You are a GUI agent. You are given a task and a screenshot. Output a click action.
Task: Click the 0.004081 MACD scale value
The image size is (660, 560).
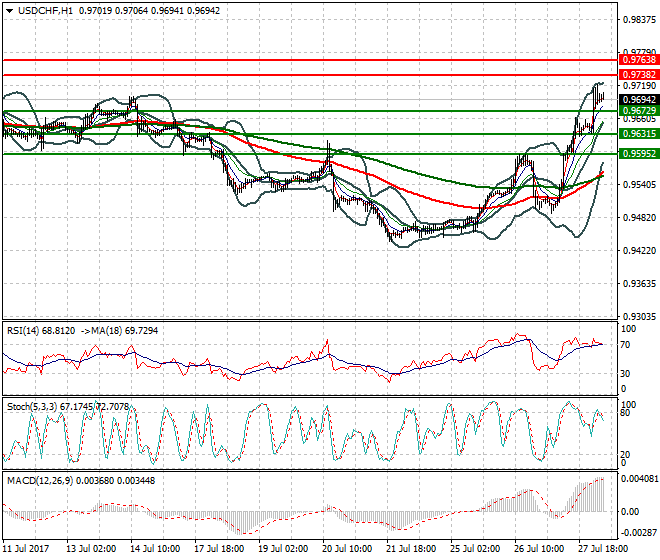tap(640, 479)
